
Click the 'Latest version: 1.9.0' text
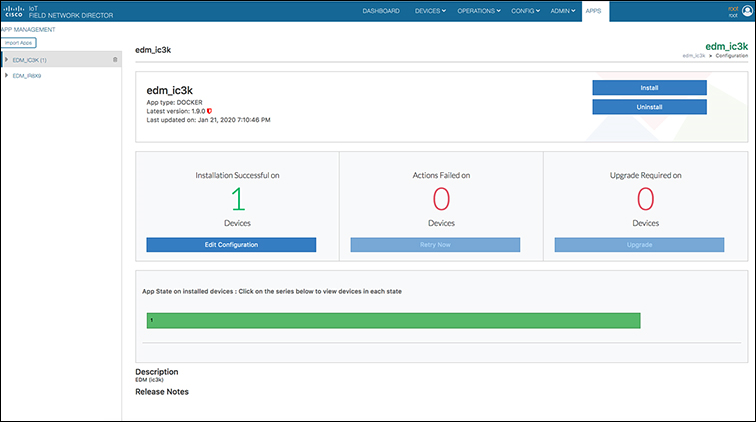(176, 111)
